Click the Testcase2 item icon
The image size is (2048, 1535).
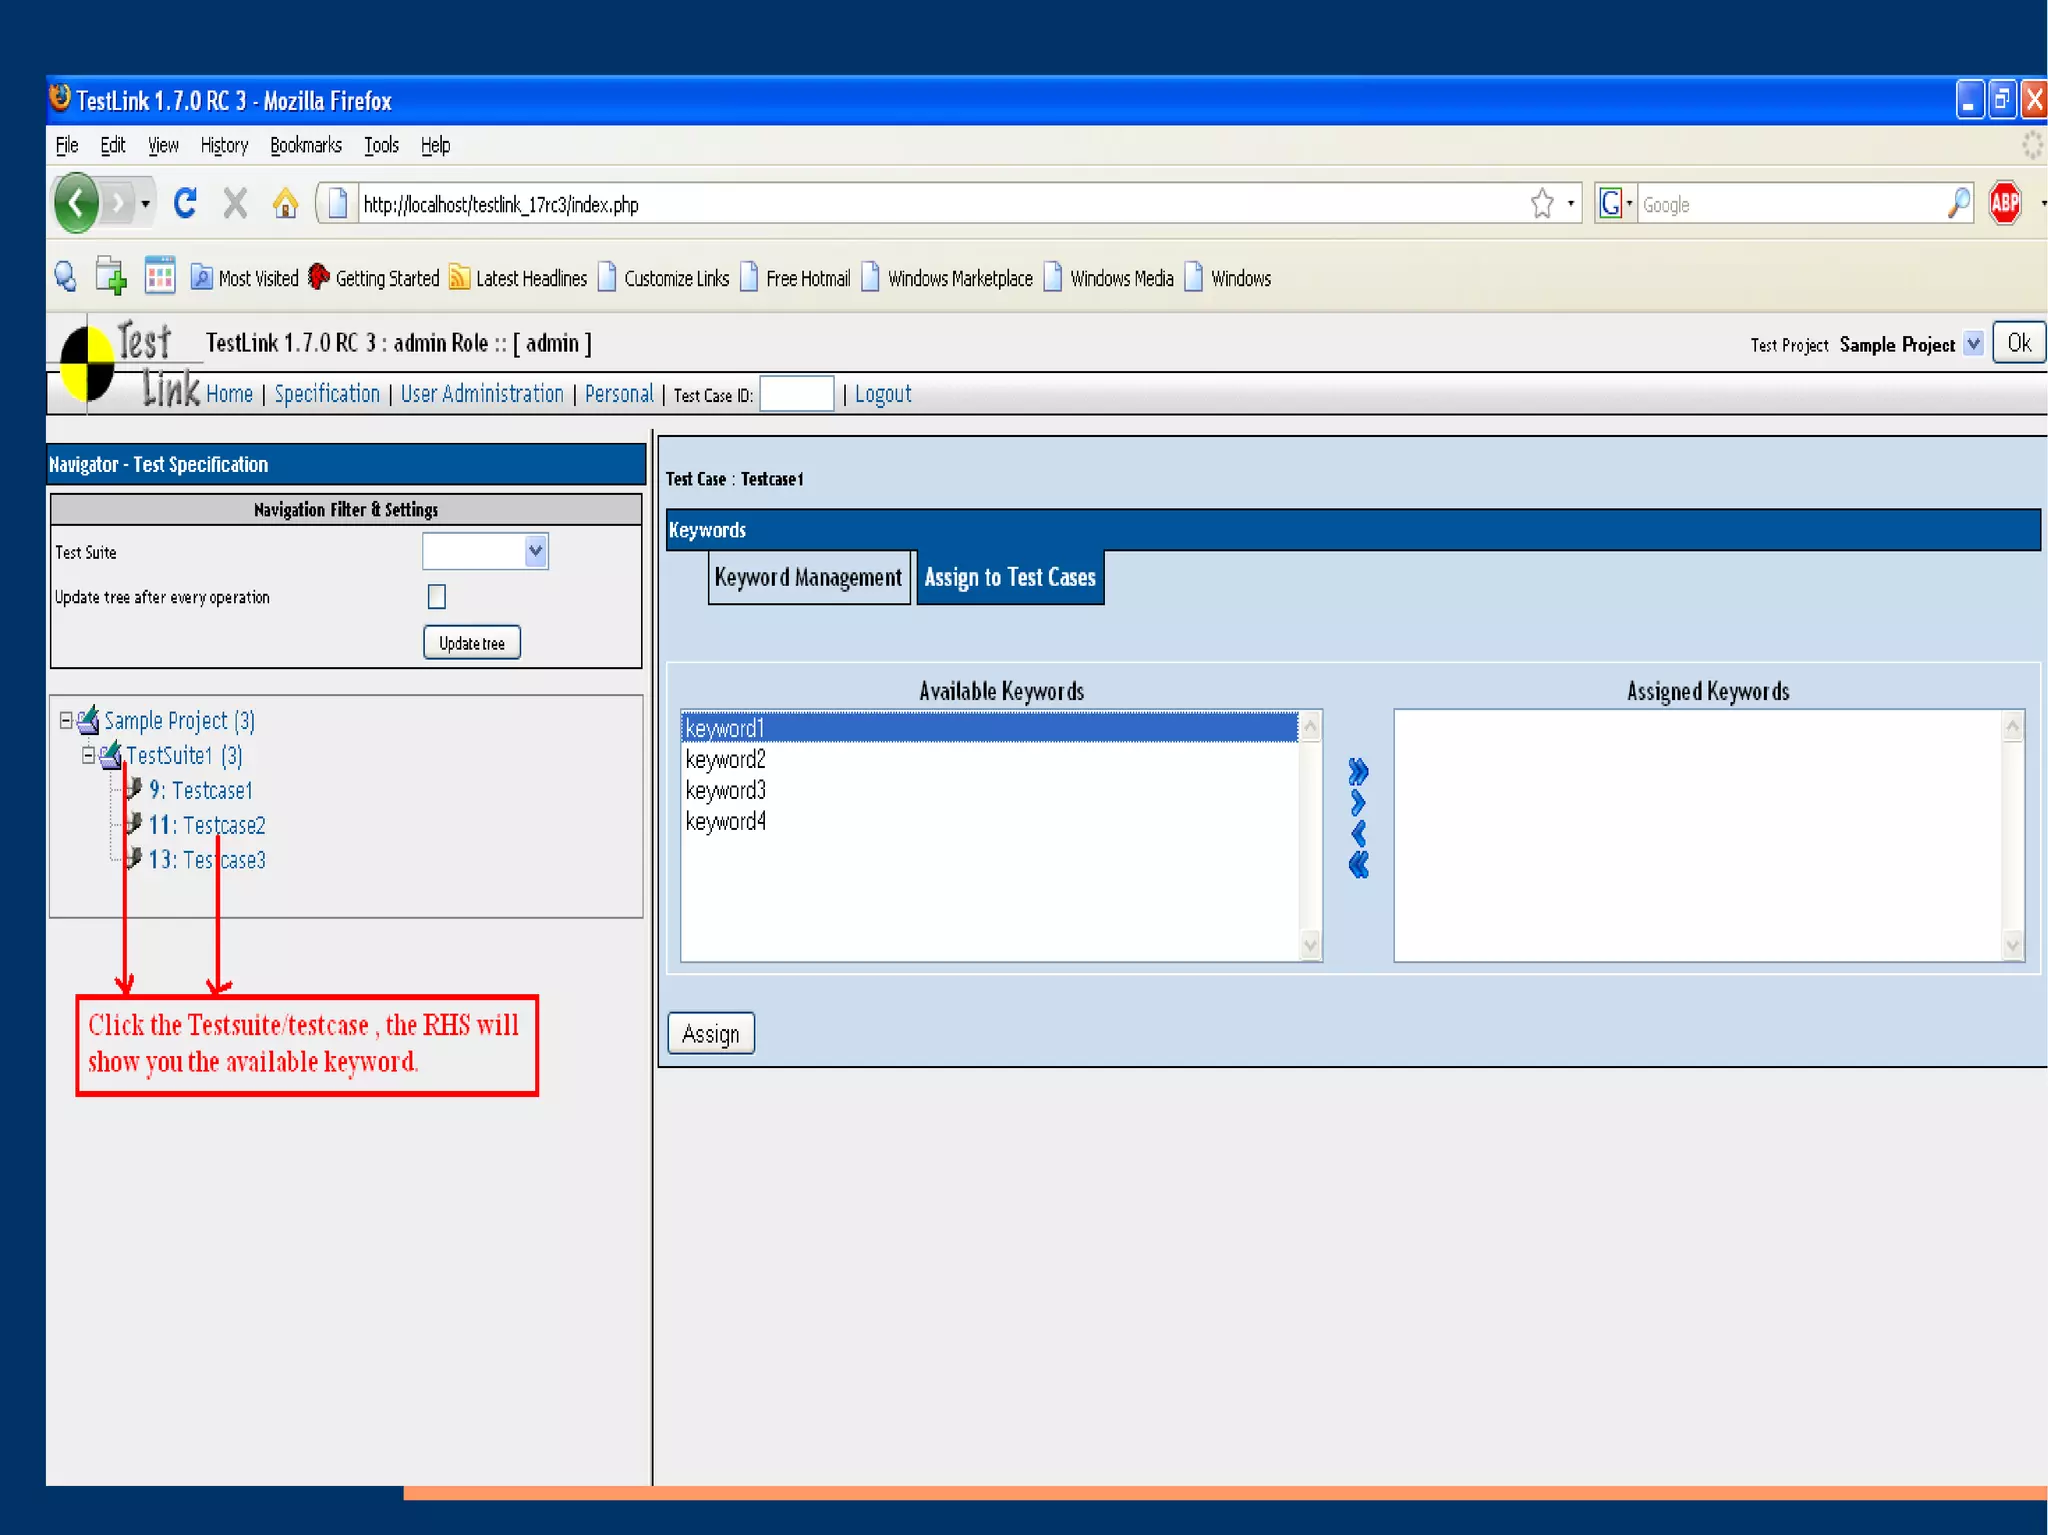point(134,823)
